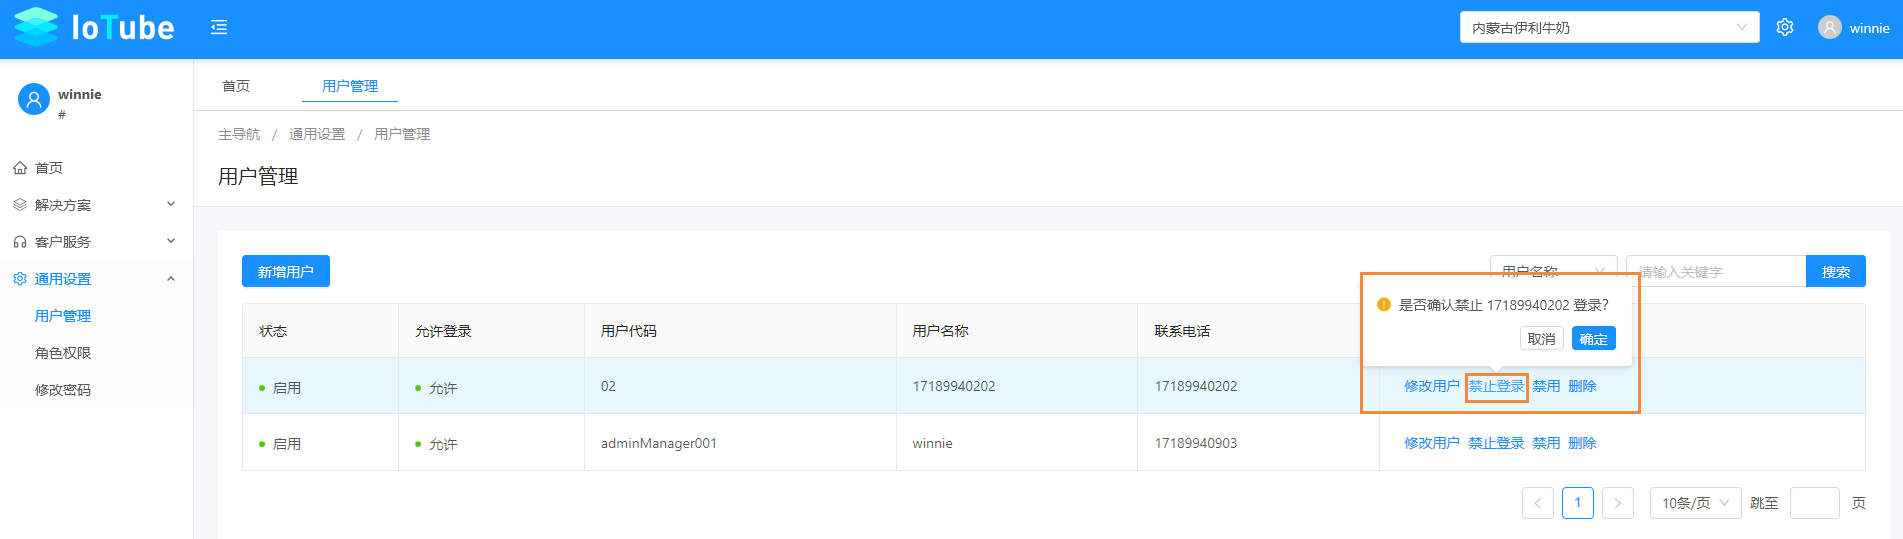Viewport: 1903px width, 539px height.
Task: Click the home icon beside 首页 in sidebar
Action: click(20, 168)
